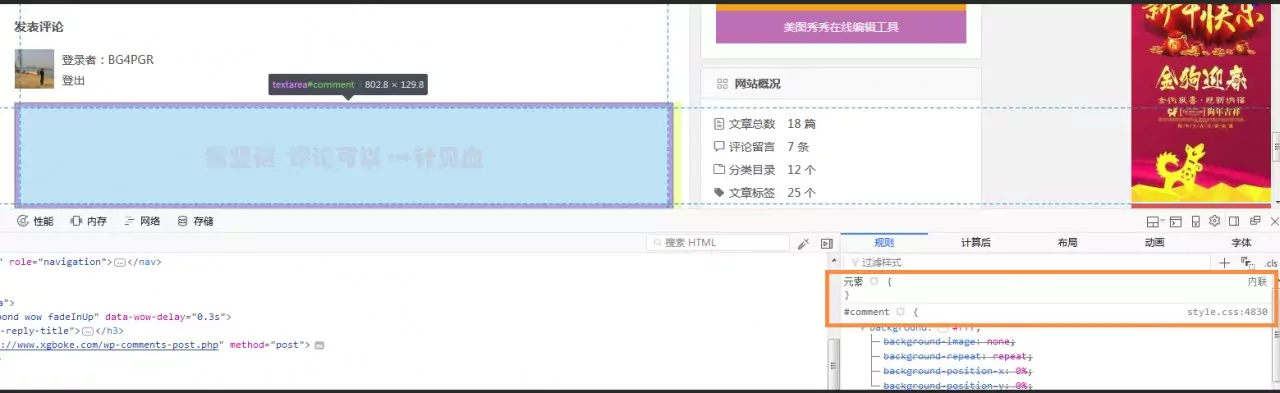Screen dimensions: 1280x393
Task: Click the 25 个 tag count
Action: coord(802,192)
